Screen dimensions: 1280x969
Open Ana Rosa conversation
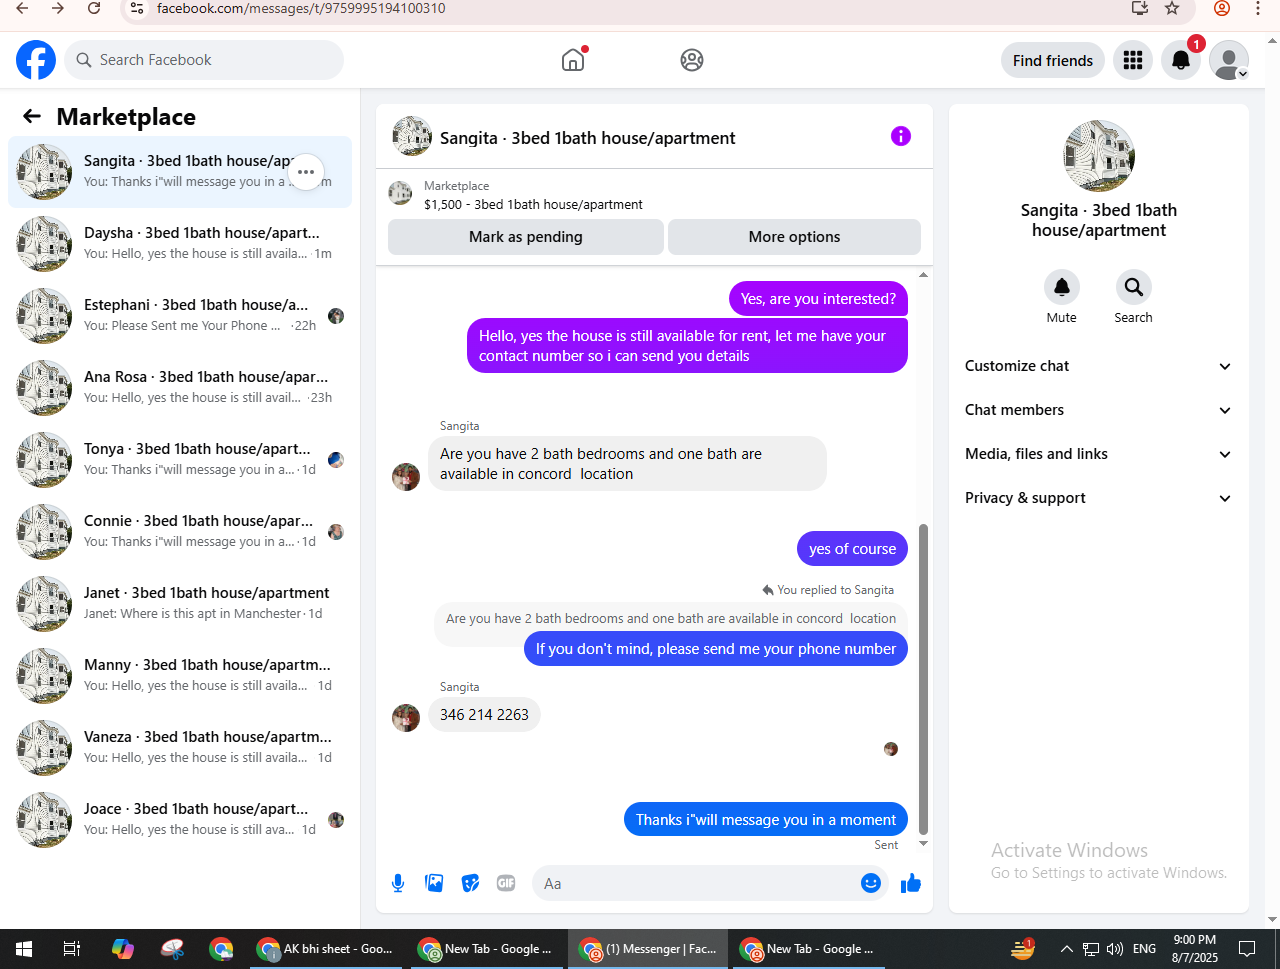[180, 388]
